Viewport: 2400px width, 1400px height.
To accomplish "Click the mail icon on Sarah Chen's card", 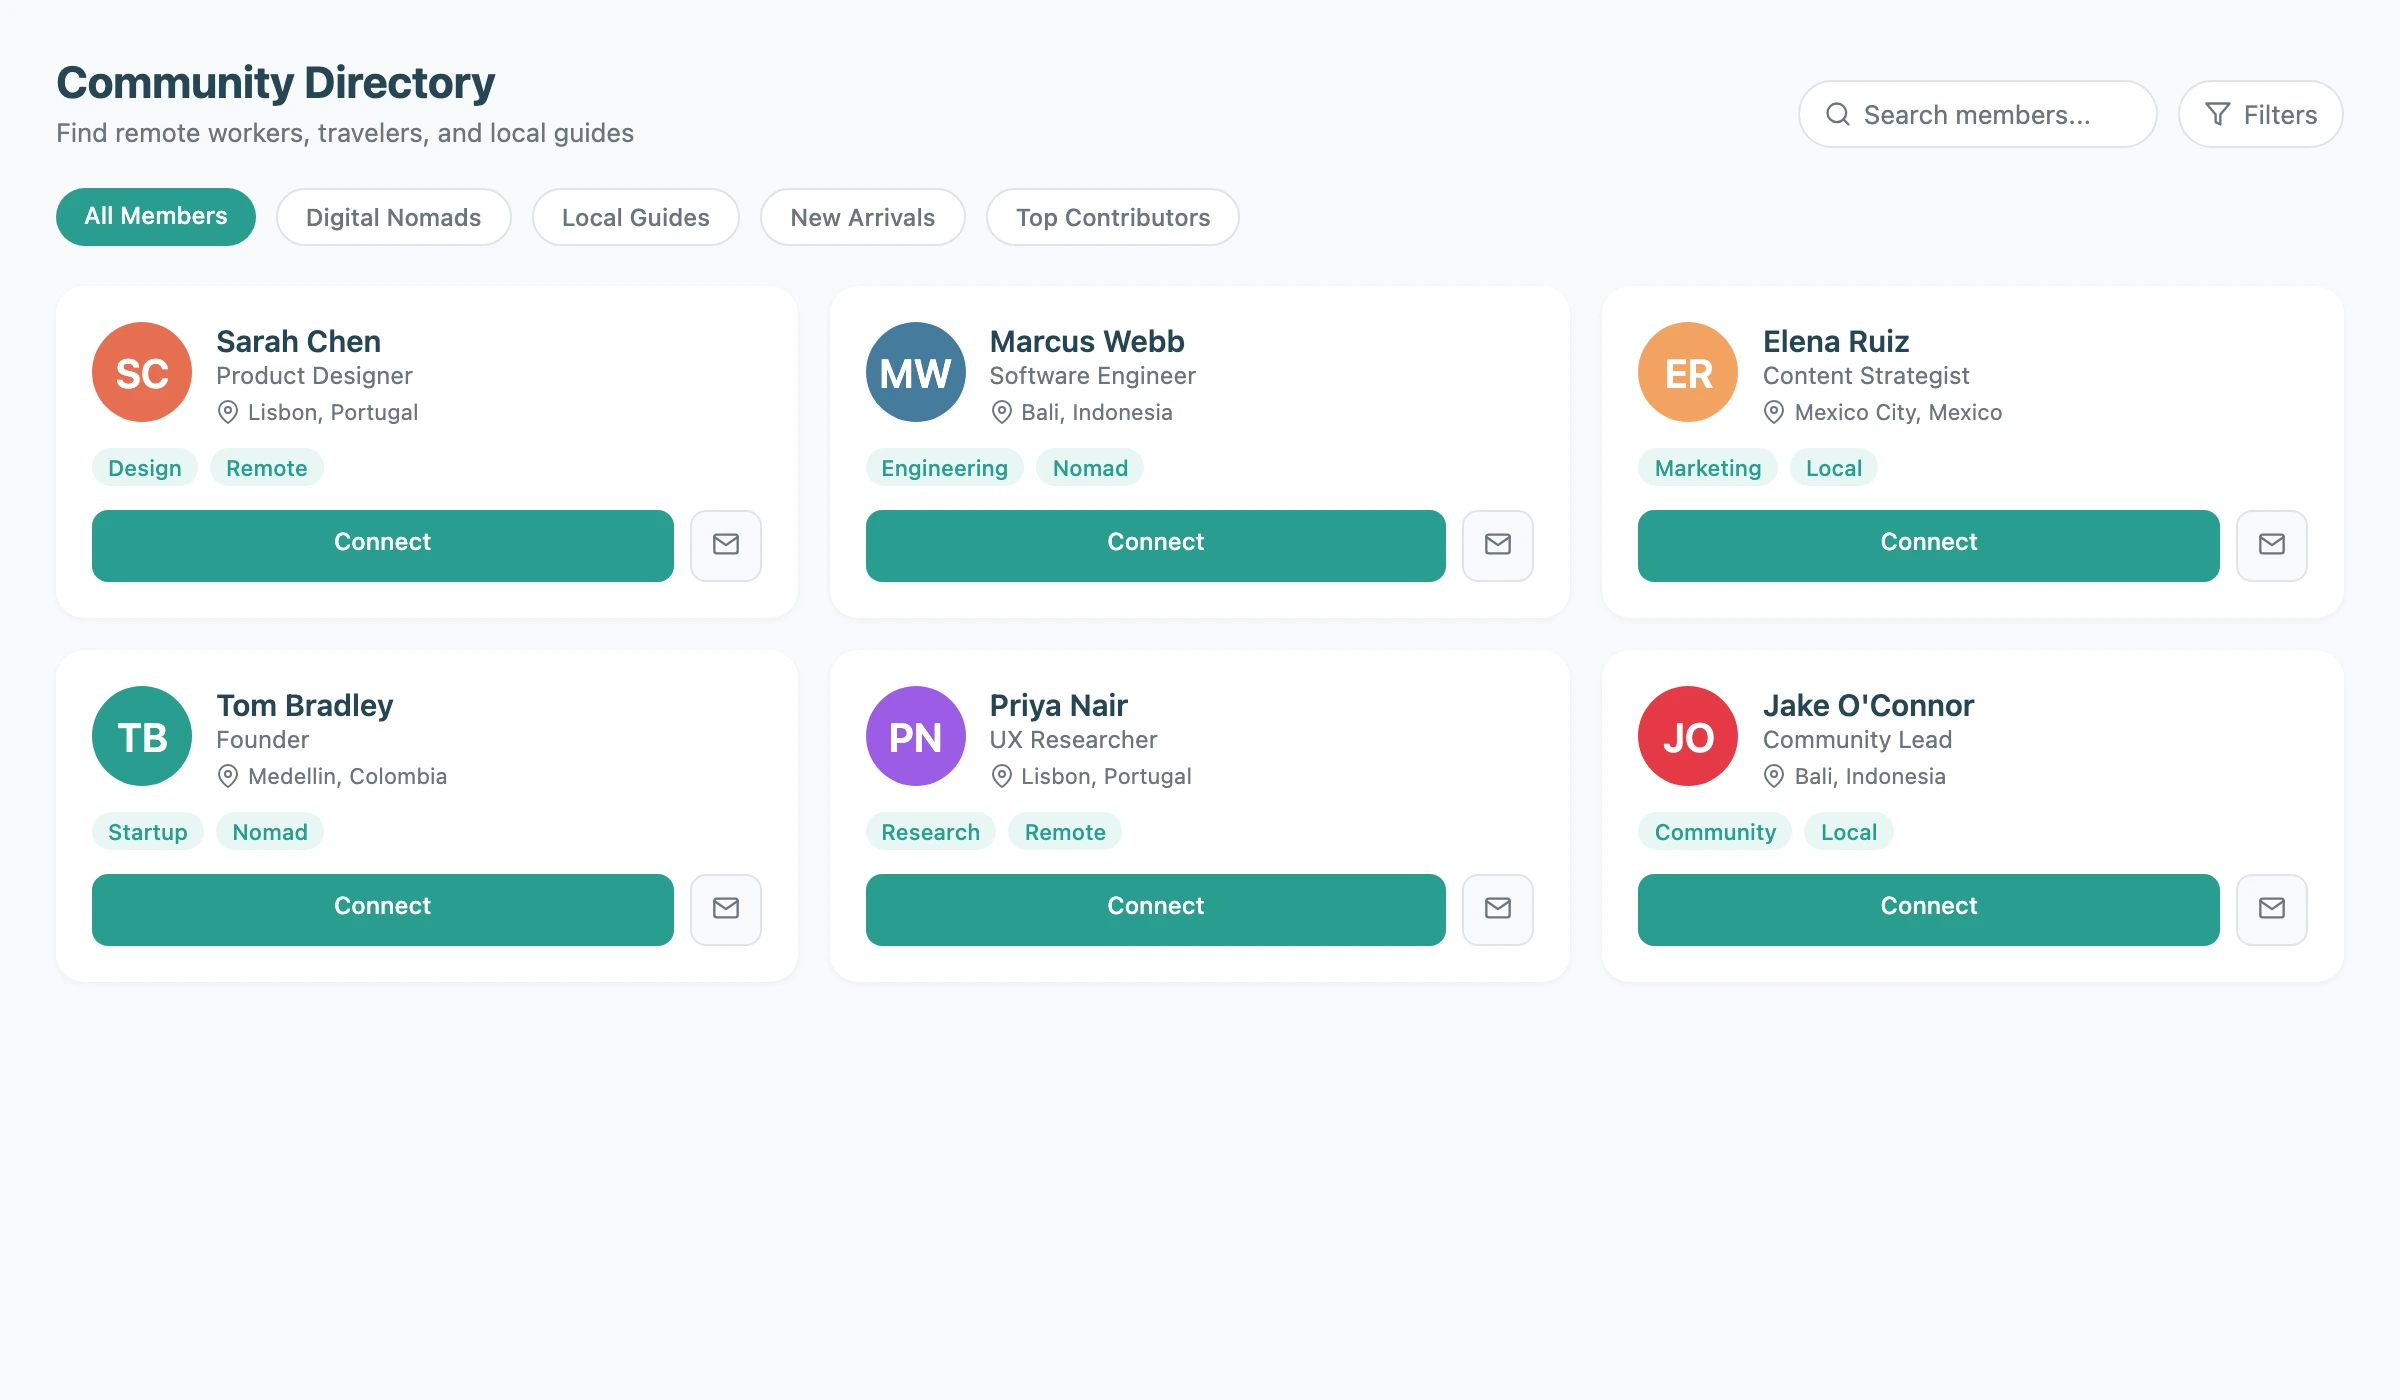I will point(726,545).
